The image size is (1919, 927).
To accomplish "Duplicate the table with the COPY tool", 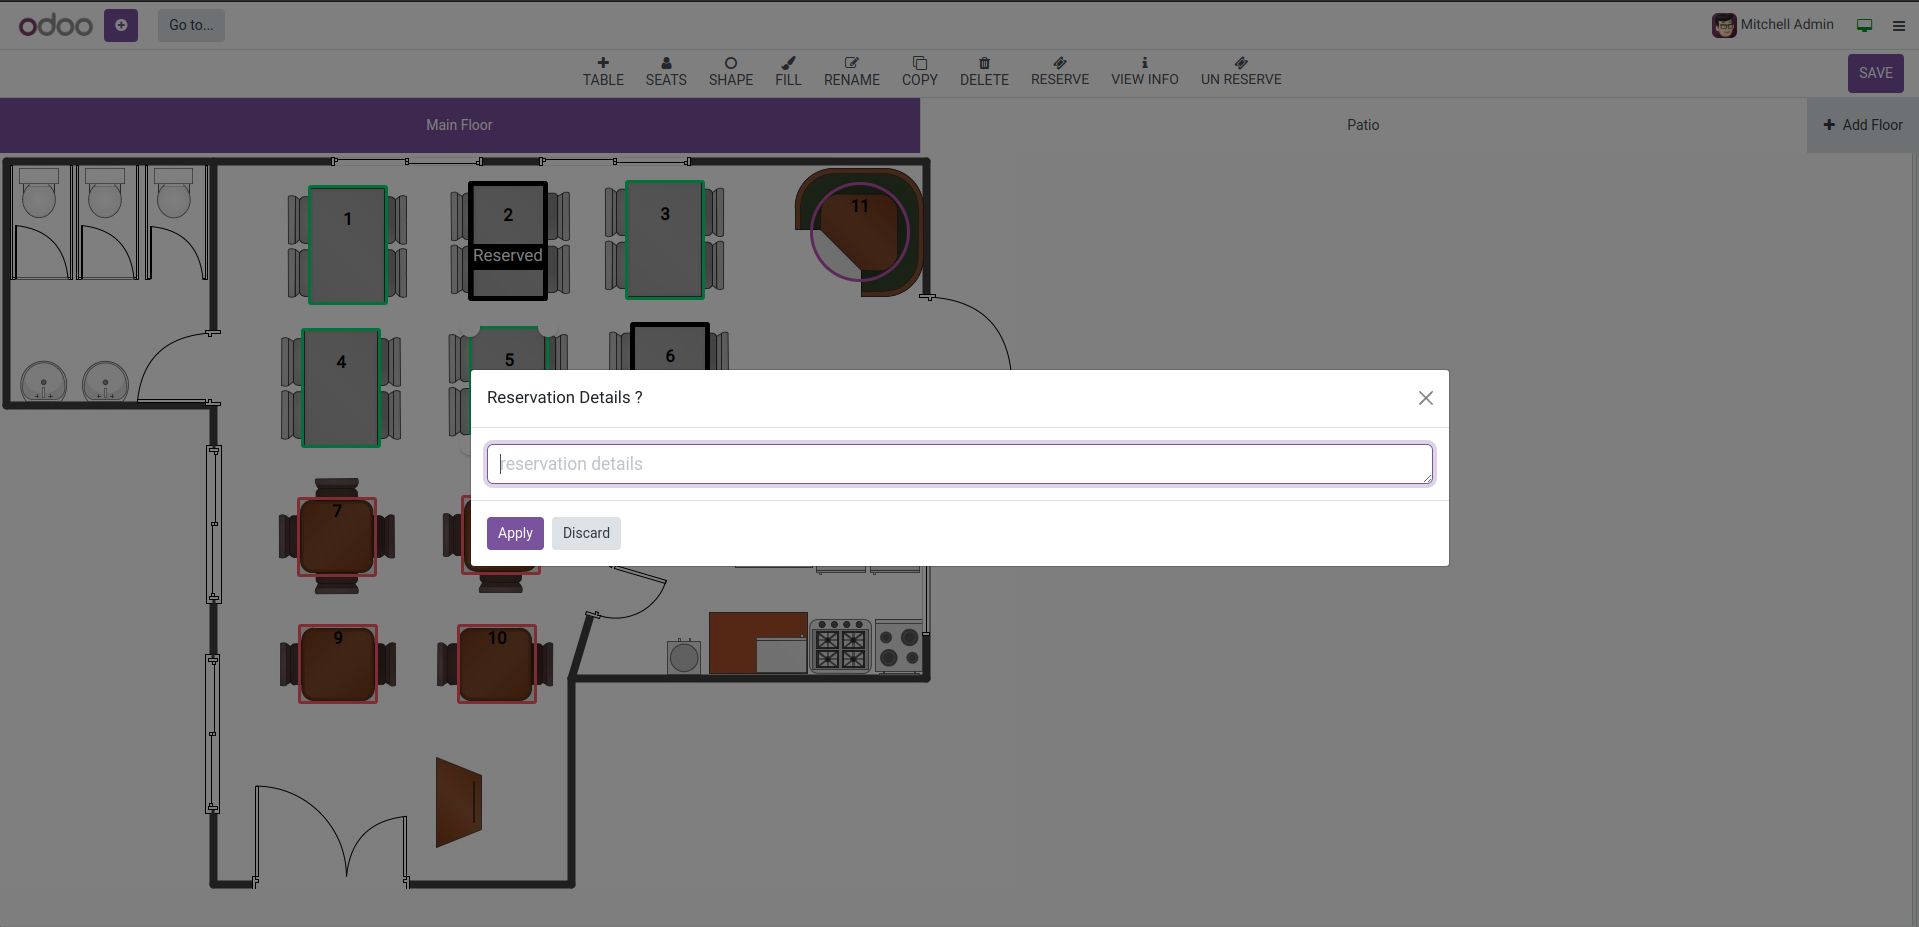I will point(920,72).
